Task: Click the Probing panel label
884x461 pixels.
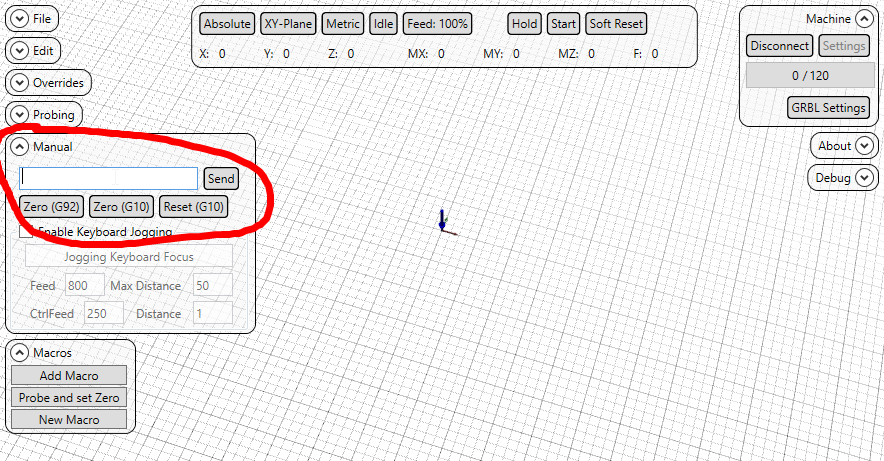Action: [54, 115]
